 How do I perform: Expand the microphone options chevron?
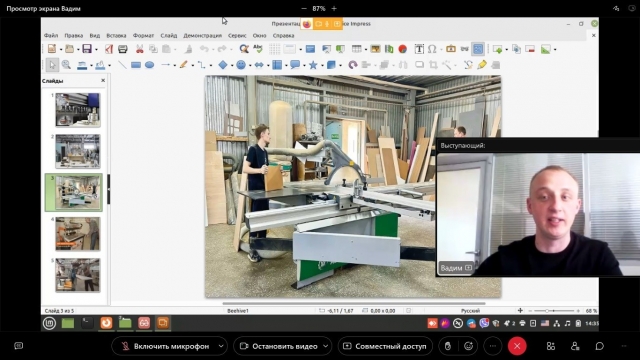[221, 346]
